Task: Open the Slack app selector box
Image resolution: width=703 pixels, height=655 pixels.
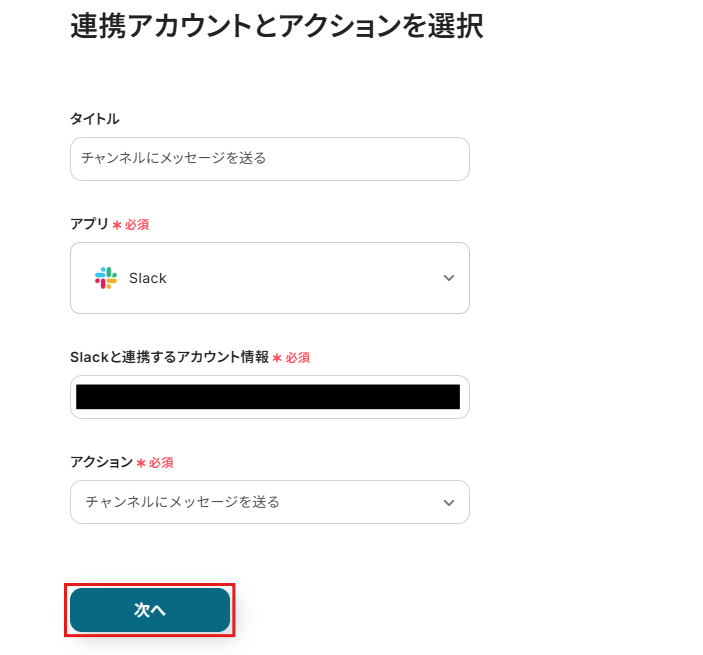Action: [x=270, y=278]
